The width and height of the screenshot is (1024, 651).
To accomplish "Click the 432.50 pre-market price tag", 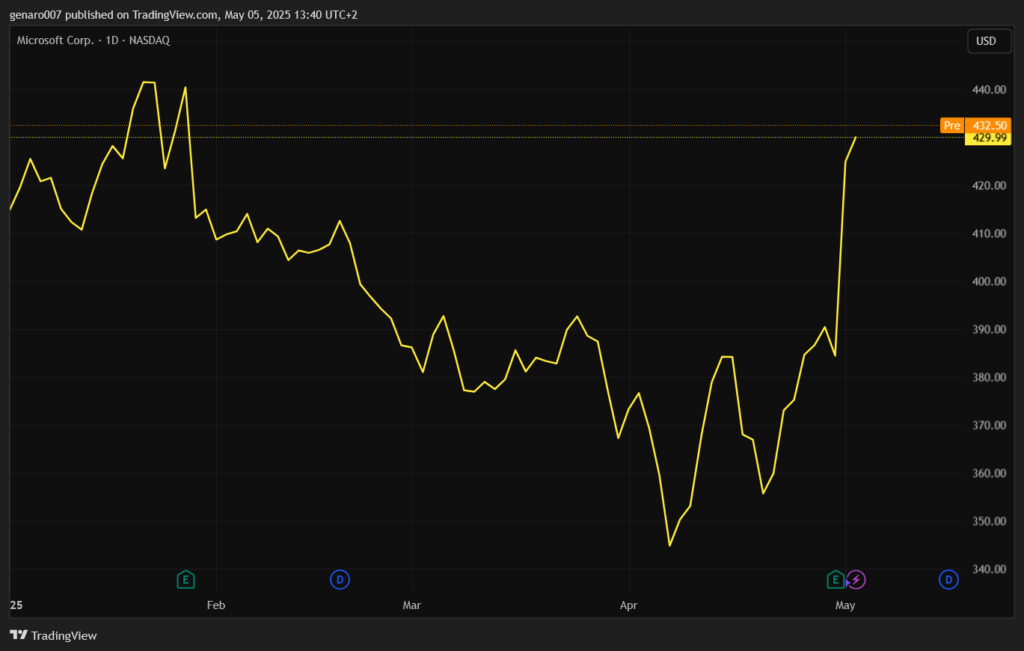I will tap(989, 125).
